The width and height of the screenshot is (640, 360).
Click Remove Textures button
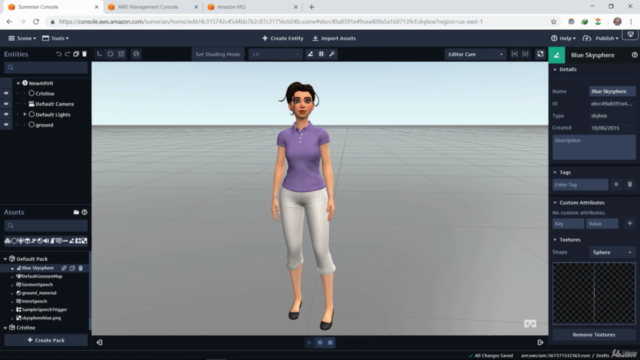pos(594,335)
